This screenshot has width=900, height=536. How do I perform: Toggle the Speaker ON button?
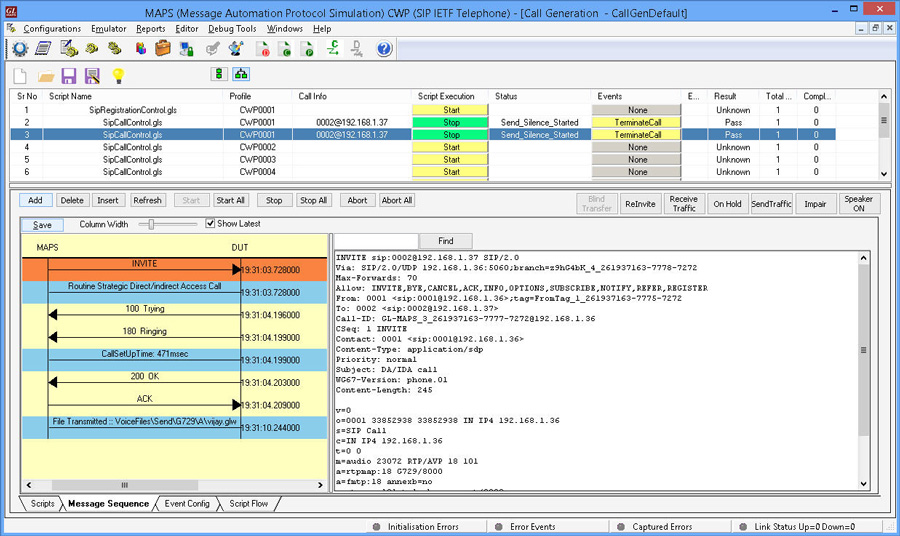pos(858,204)
